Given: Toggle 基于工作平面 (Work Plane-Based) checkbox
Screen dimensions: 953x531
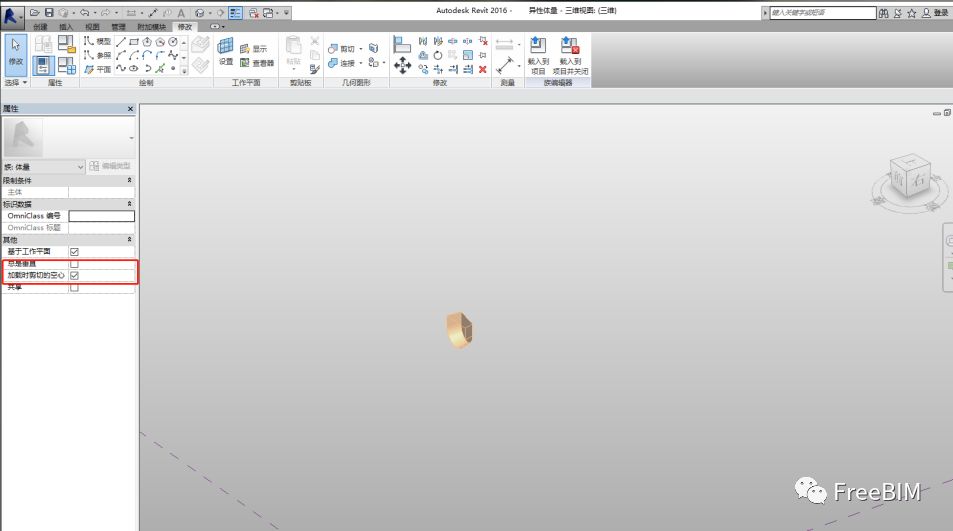Looking at the screenshot, I should (74, 252).
